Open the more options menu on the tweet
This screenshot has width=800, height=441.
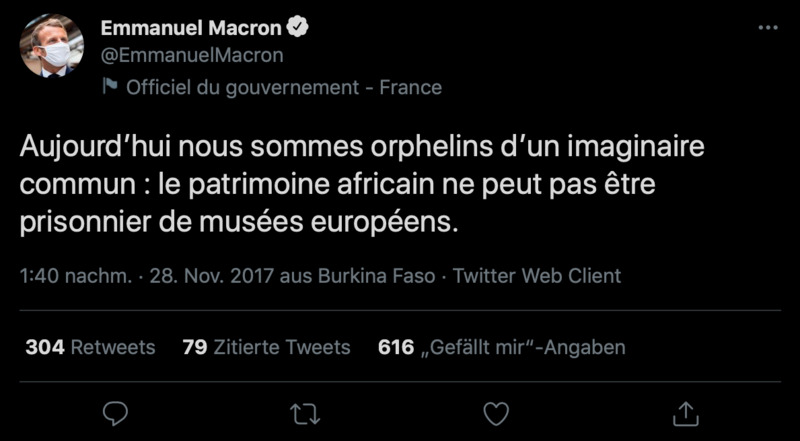click(767, 28)
